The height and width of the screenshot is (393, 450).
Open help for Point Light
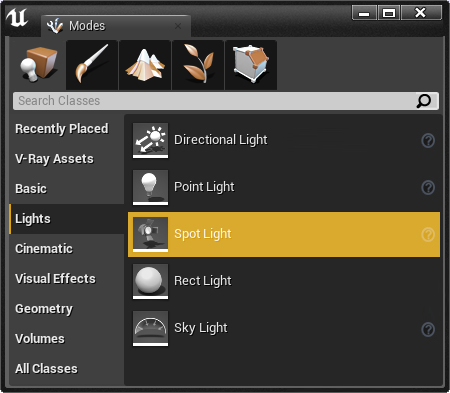pos(428,188)
